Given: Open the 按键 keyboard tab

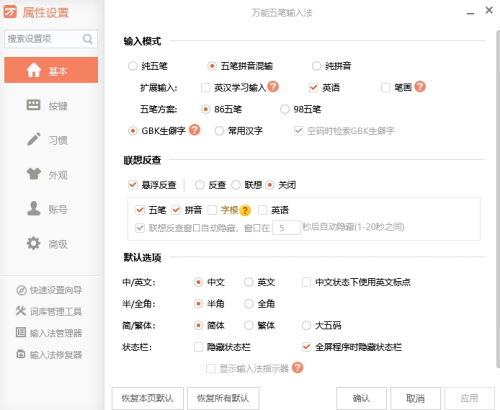Looking at the screenshot, I should tap(51, 105).
